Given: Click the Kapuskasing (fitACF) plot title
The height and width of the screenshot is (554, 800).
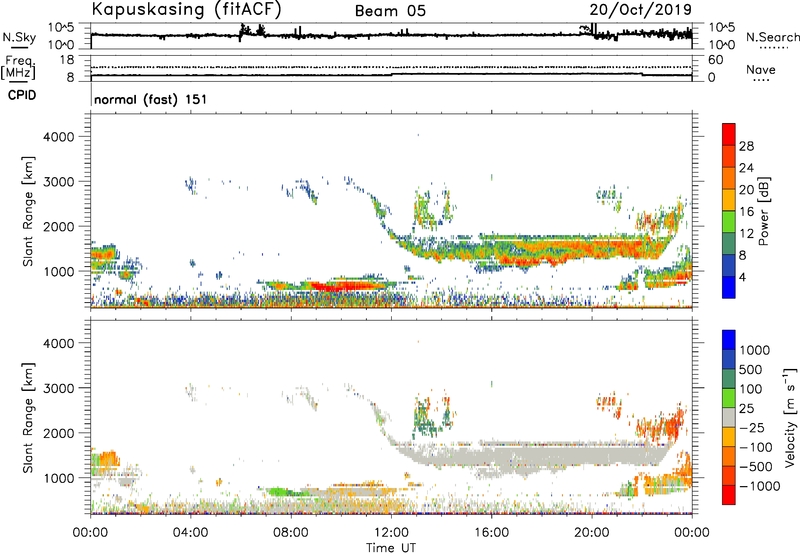Looking at the screenshot, I should pyautogui.click(x=186, y=9).
